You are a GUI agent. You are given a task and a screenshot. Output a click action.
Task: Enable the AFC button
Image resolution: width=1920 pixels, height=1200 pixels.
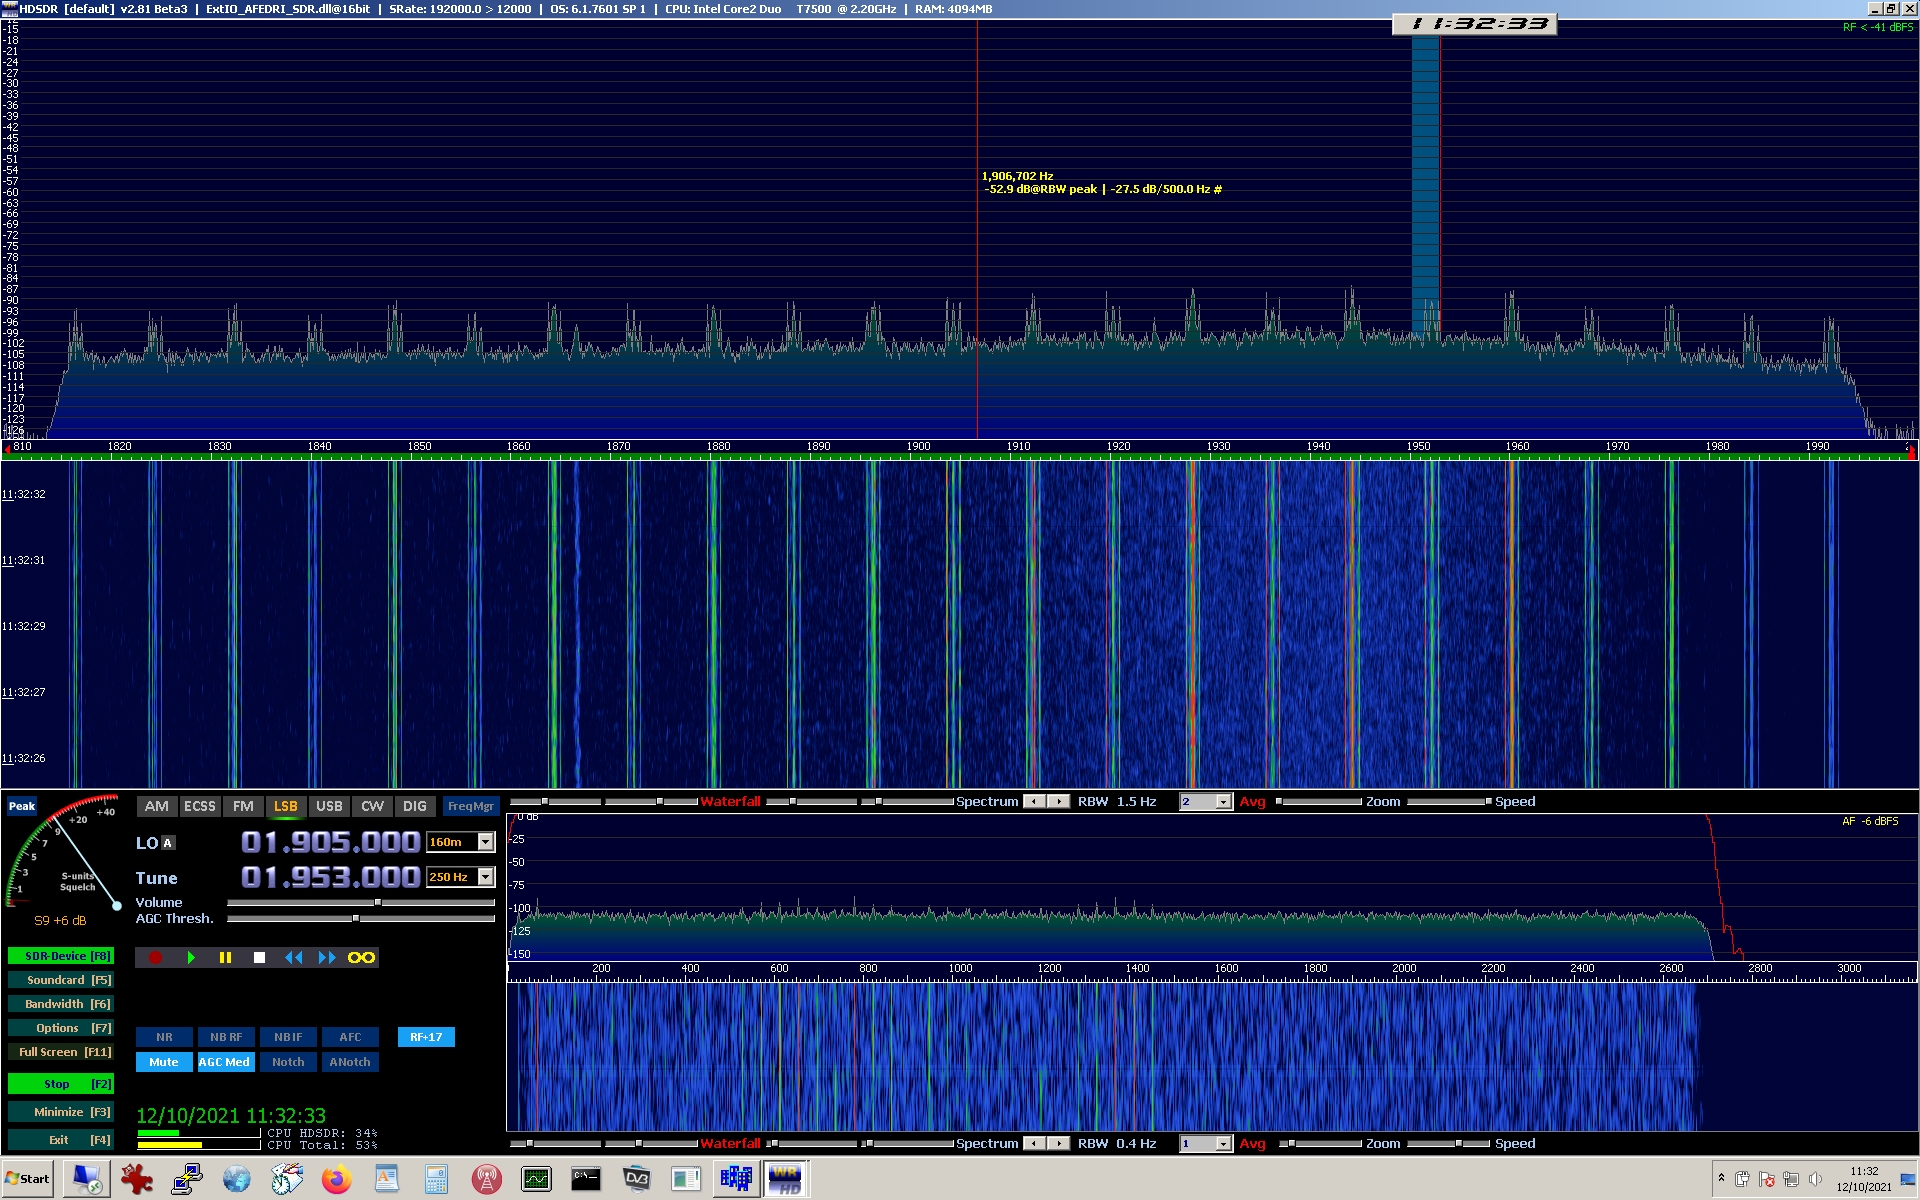(350, 1037)
